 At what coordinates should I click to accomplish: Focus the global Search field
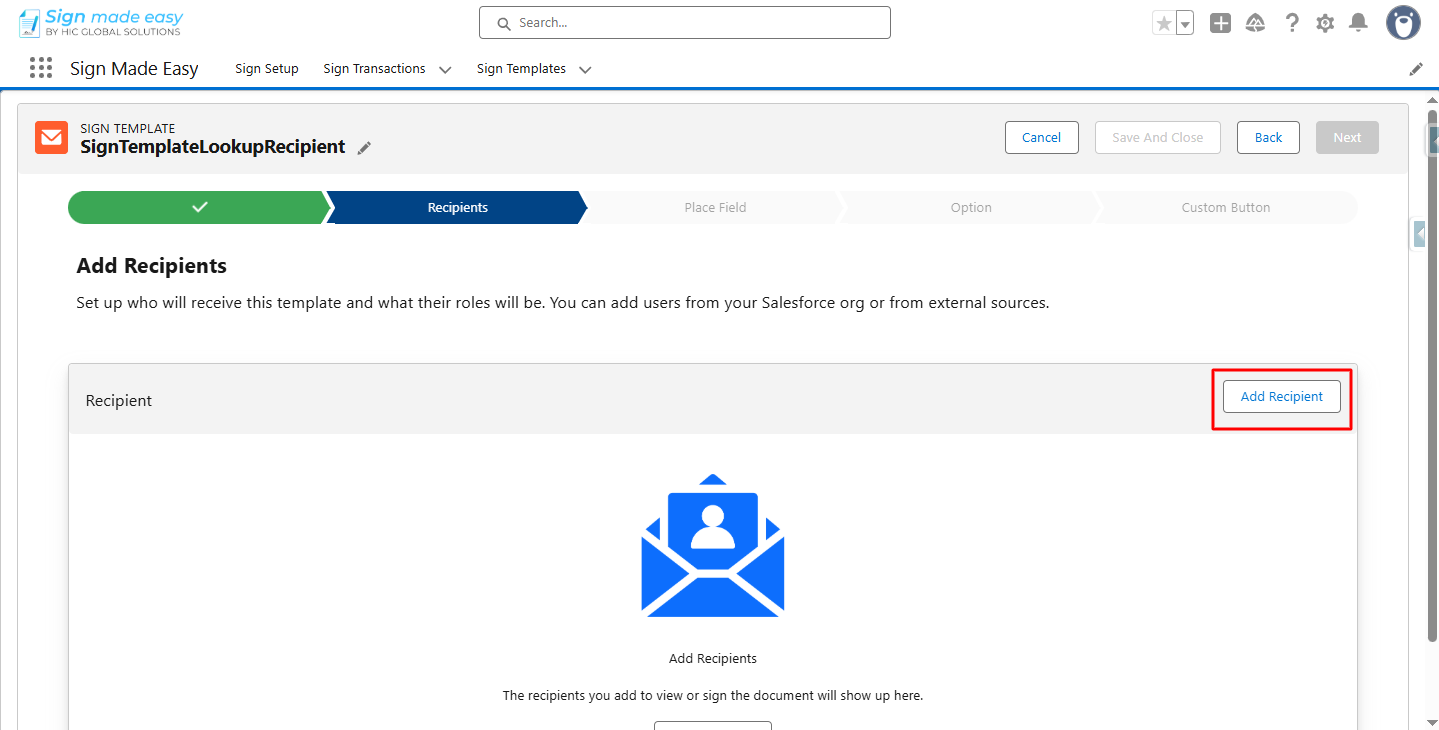685,23
